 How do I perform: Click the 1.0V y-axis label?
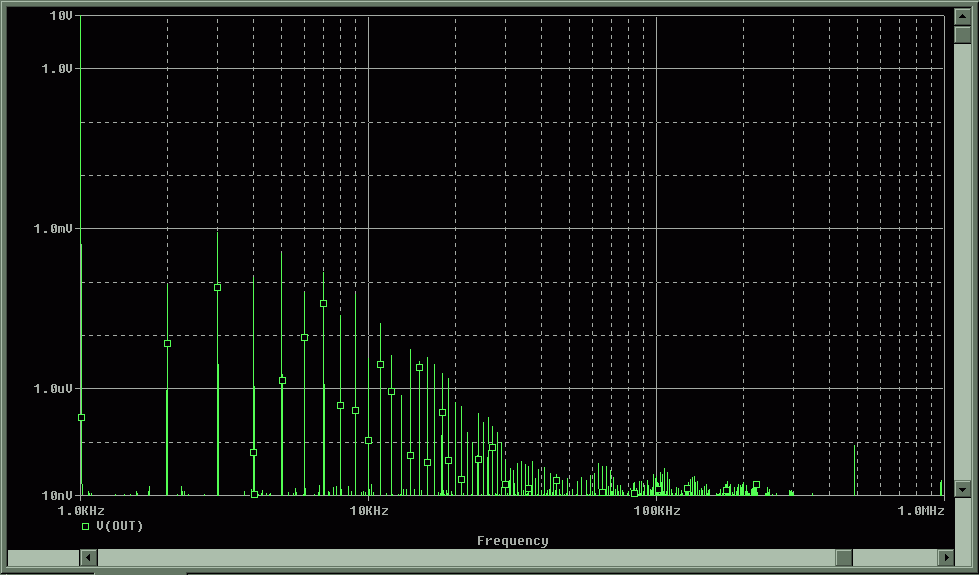click(x=57, y=68)
